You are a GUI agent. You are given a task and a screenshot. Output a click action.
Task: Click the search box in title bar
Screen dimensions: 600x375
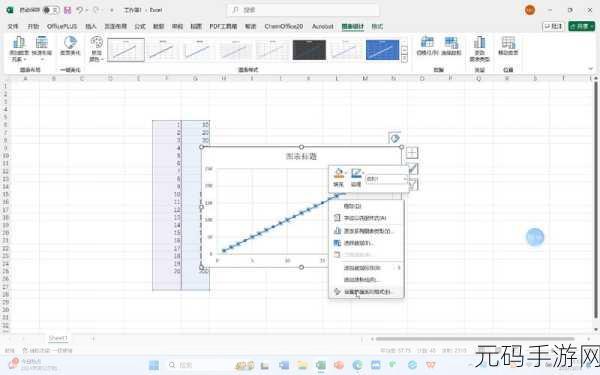[x=303, y=10]
